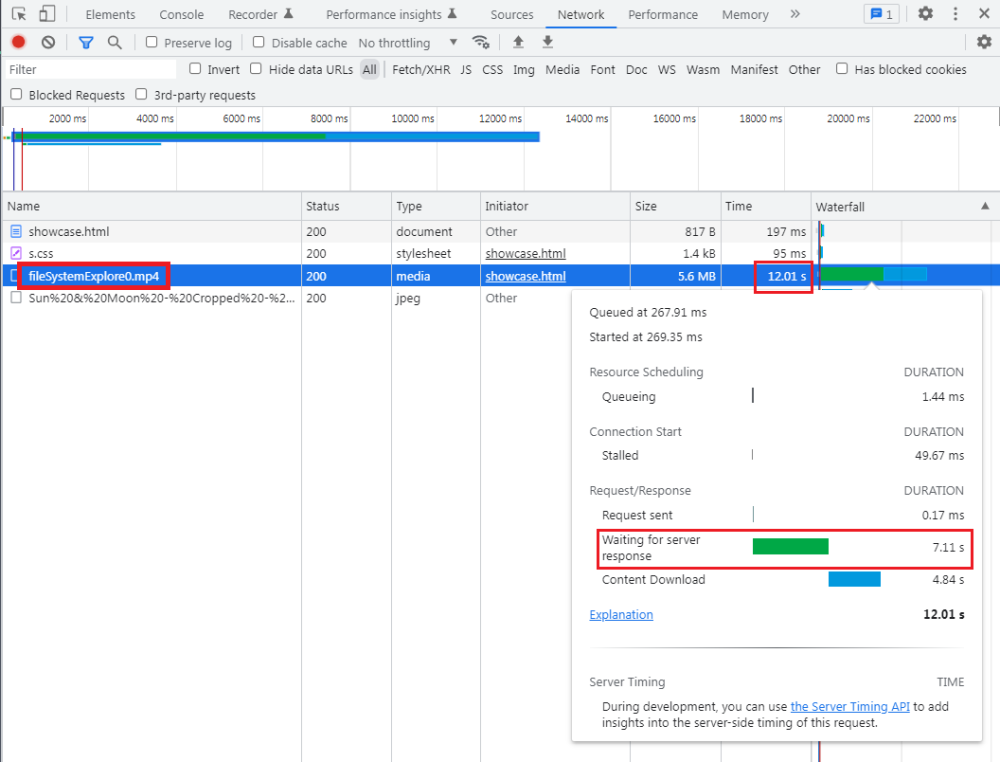1000x762 pixels.
Task: Tick the Invert filter checkbox
Action: click(195, 69)
